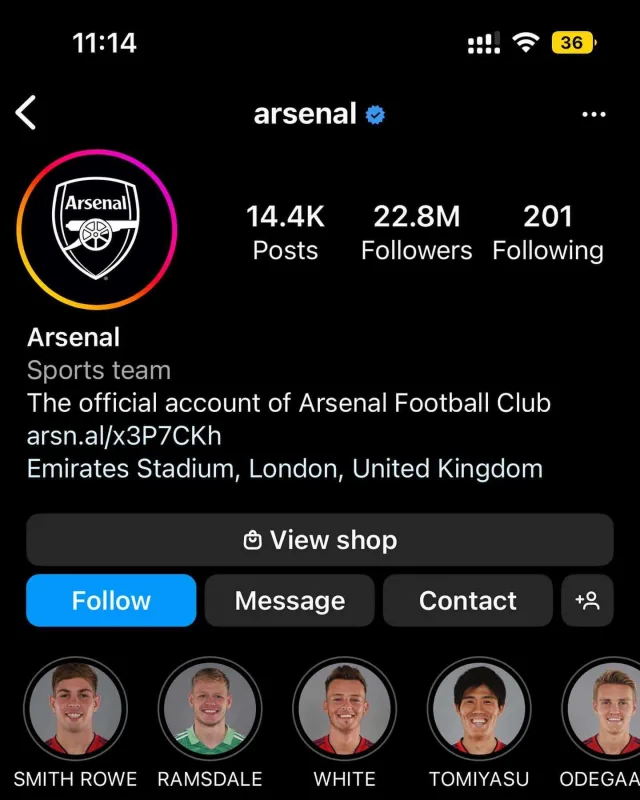640x800 pixels.
Task: Follow the Arsenal account
Action: click(x=111, y=600)
